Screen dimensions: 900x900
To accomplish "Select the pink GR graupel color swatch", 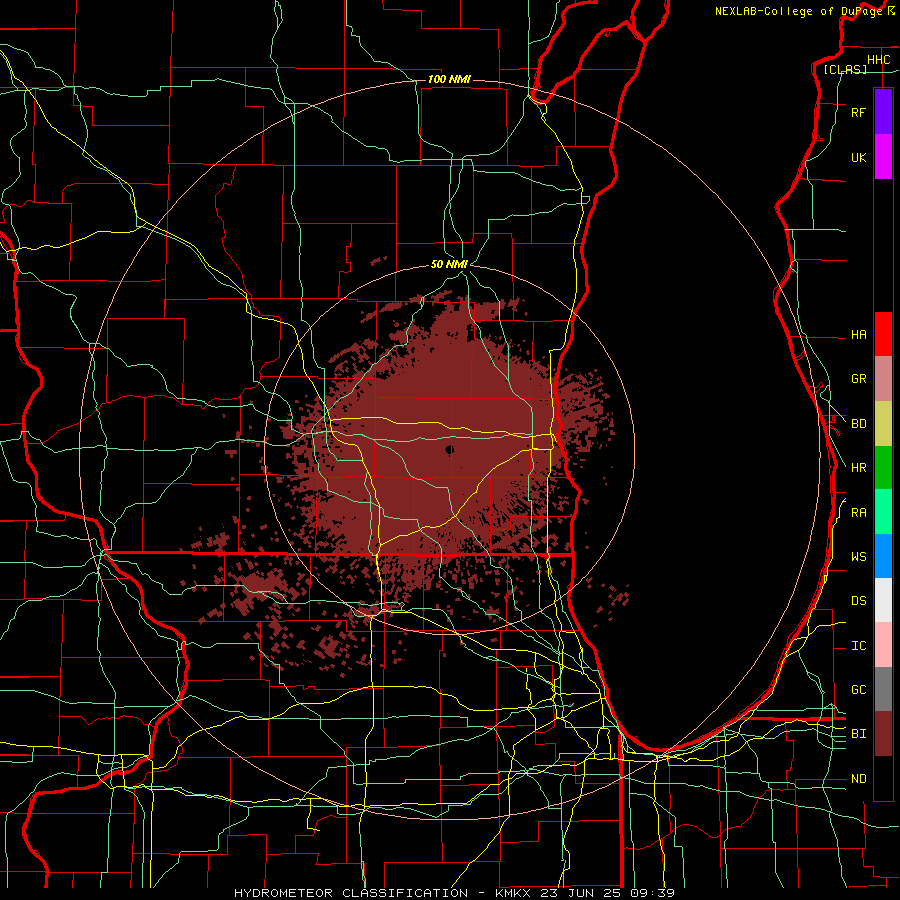I will click(x=883, y=379).
